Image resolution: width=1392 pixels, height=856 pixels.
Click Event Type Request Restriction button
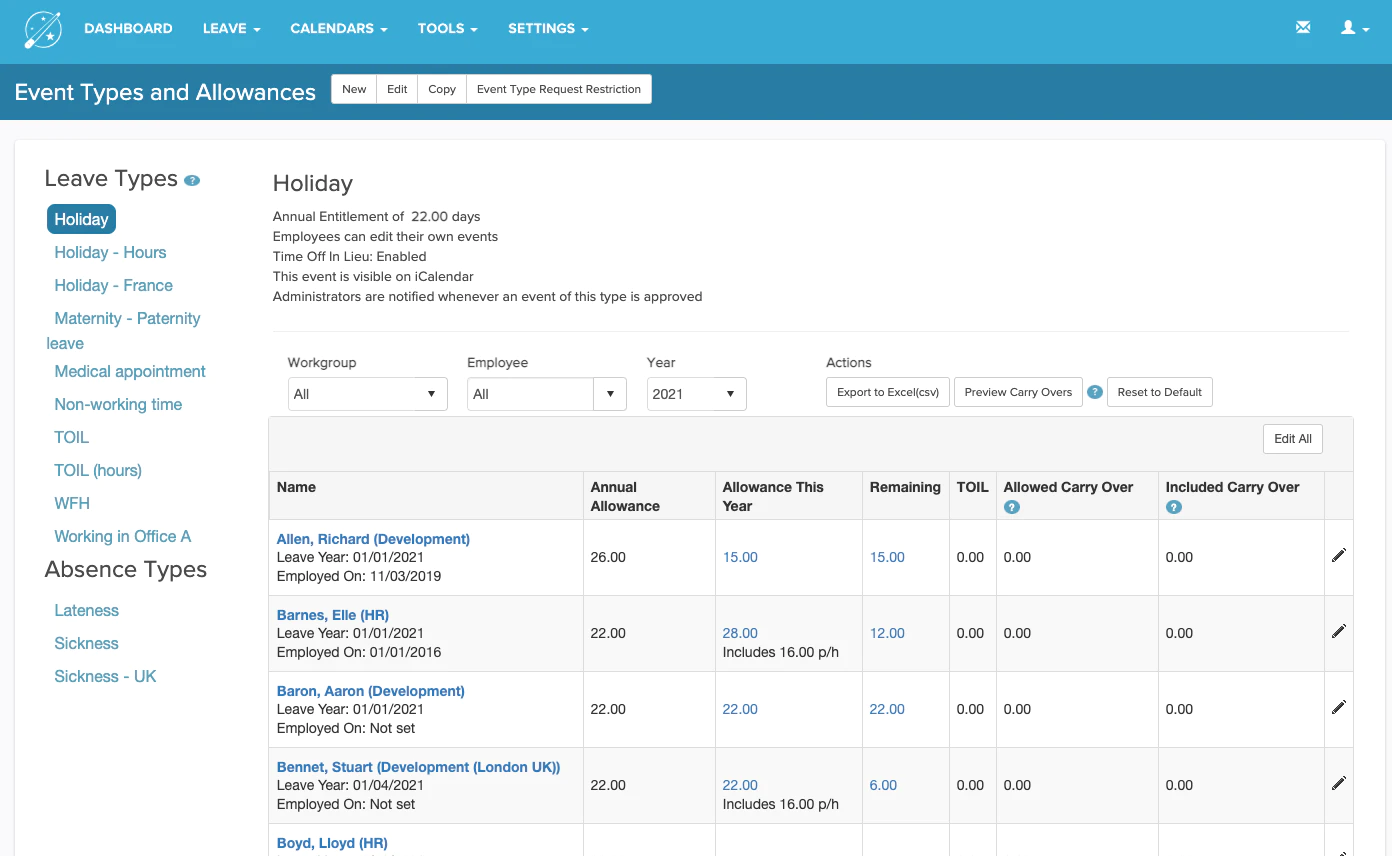[559, 89]
